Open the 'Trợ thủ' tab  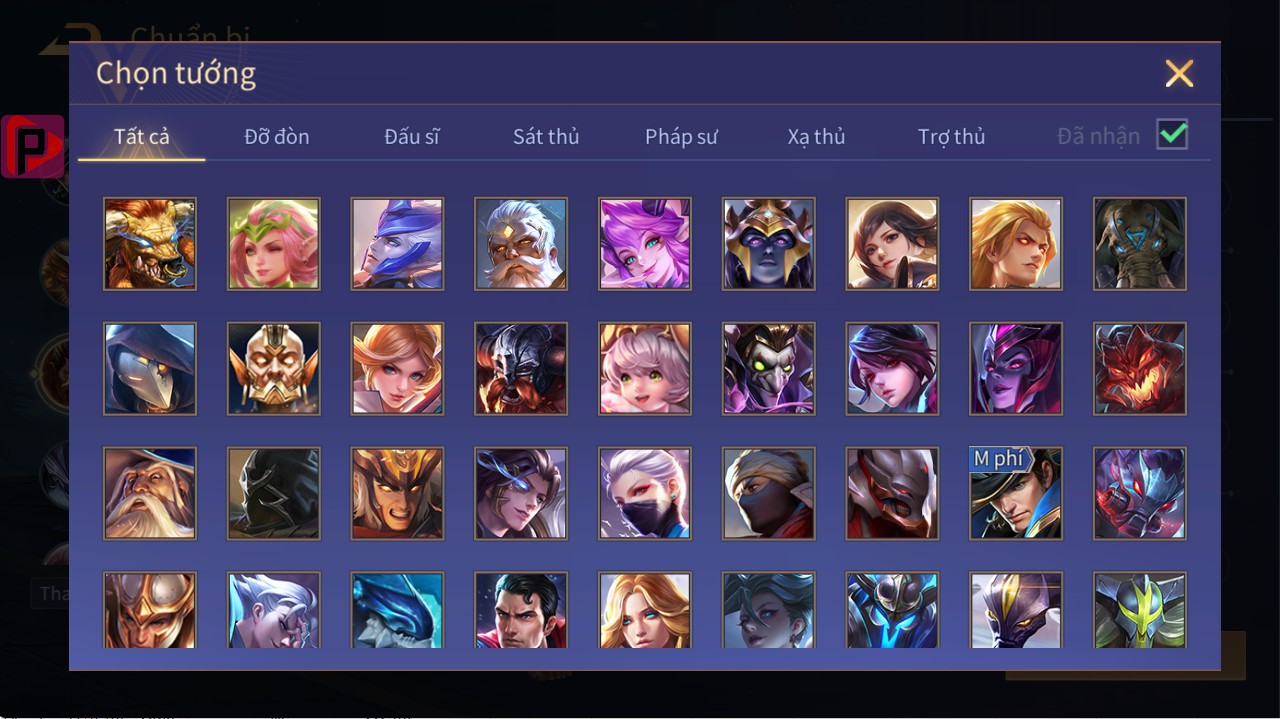951,136
